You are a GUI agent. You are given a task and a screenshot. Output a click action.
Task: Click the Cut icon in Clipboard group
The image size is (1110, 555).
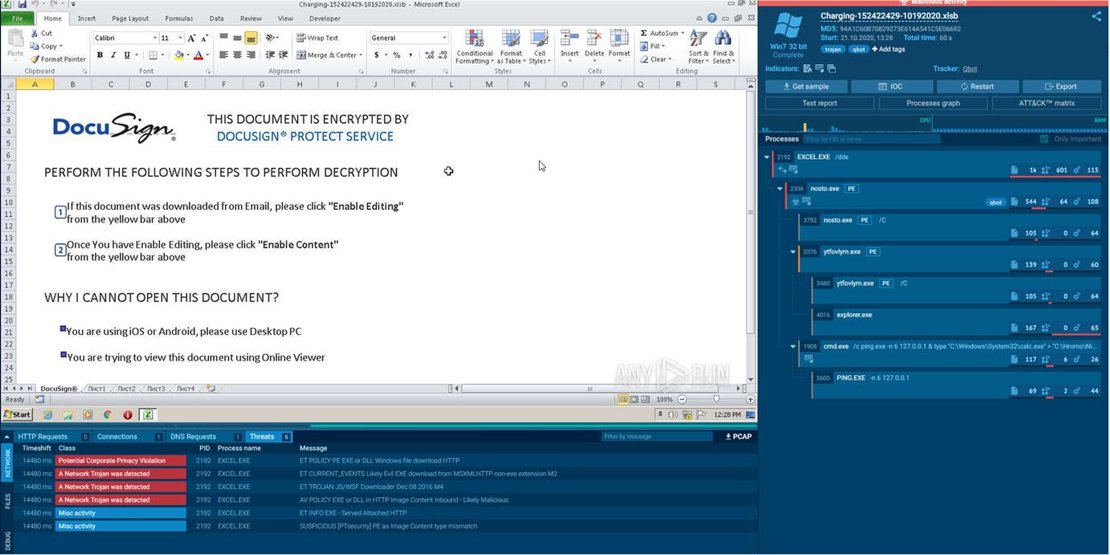pyautogui.click(x=34, y=33)
